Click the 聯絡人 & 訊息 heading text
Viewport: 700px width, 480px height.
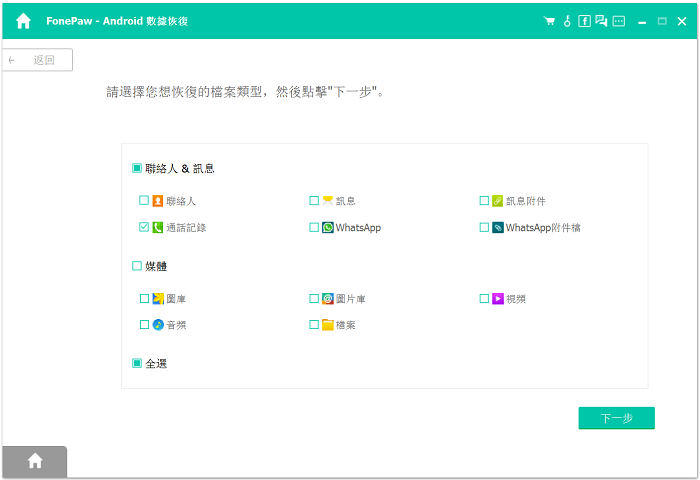pos(179,168)
